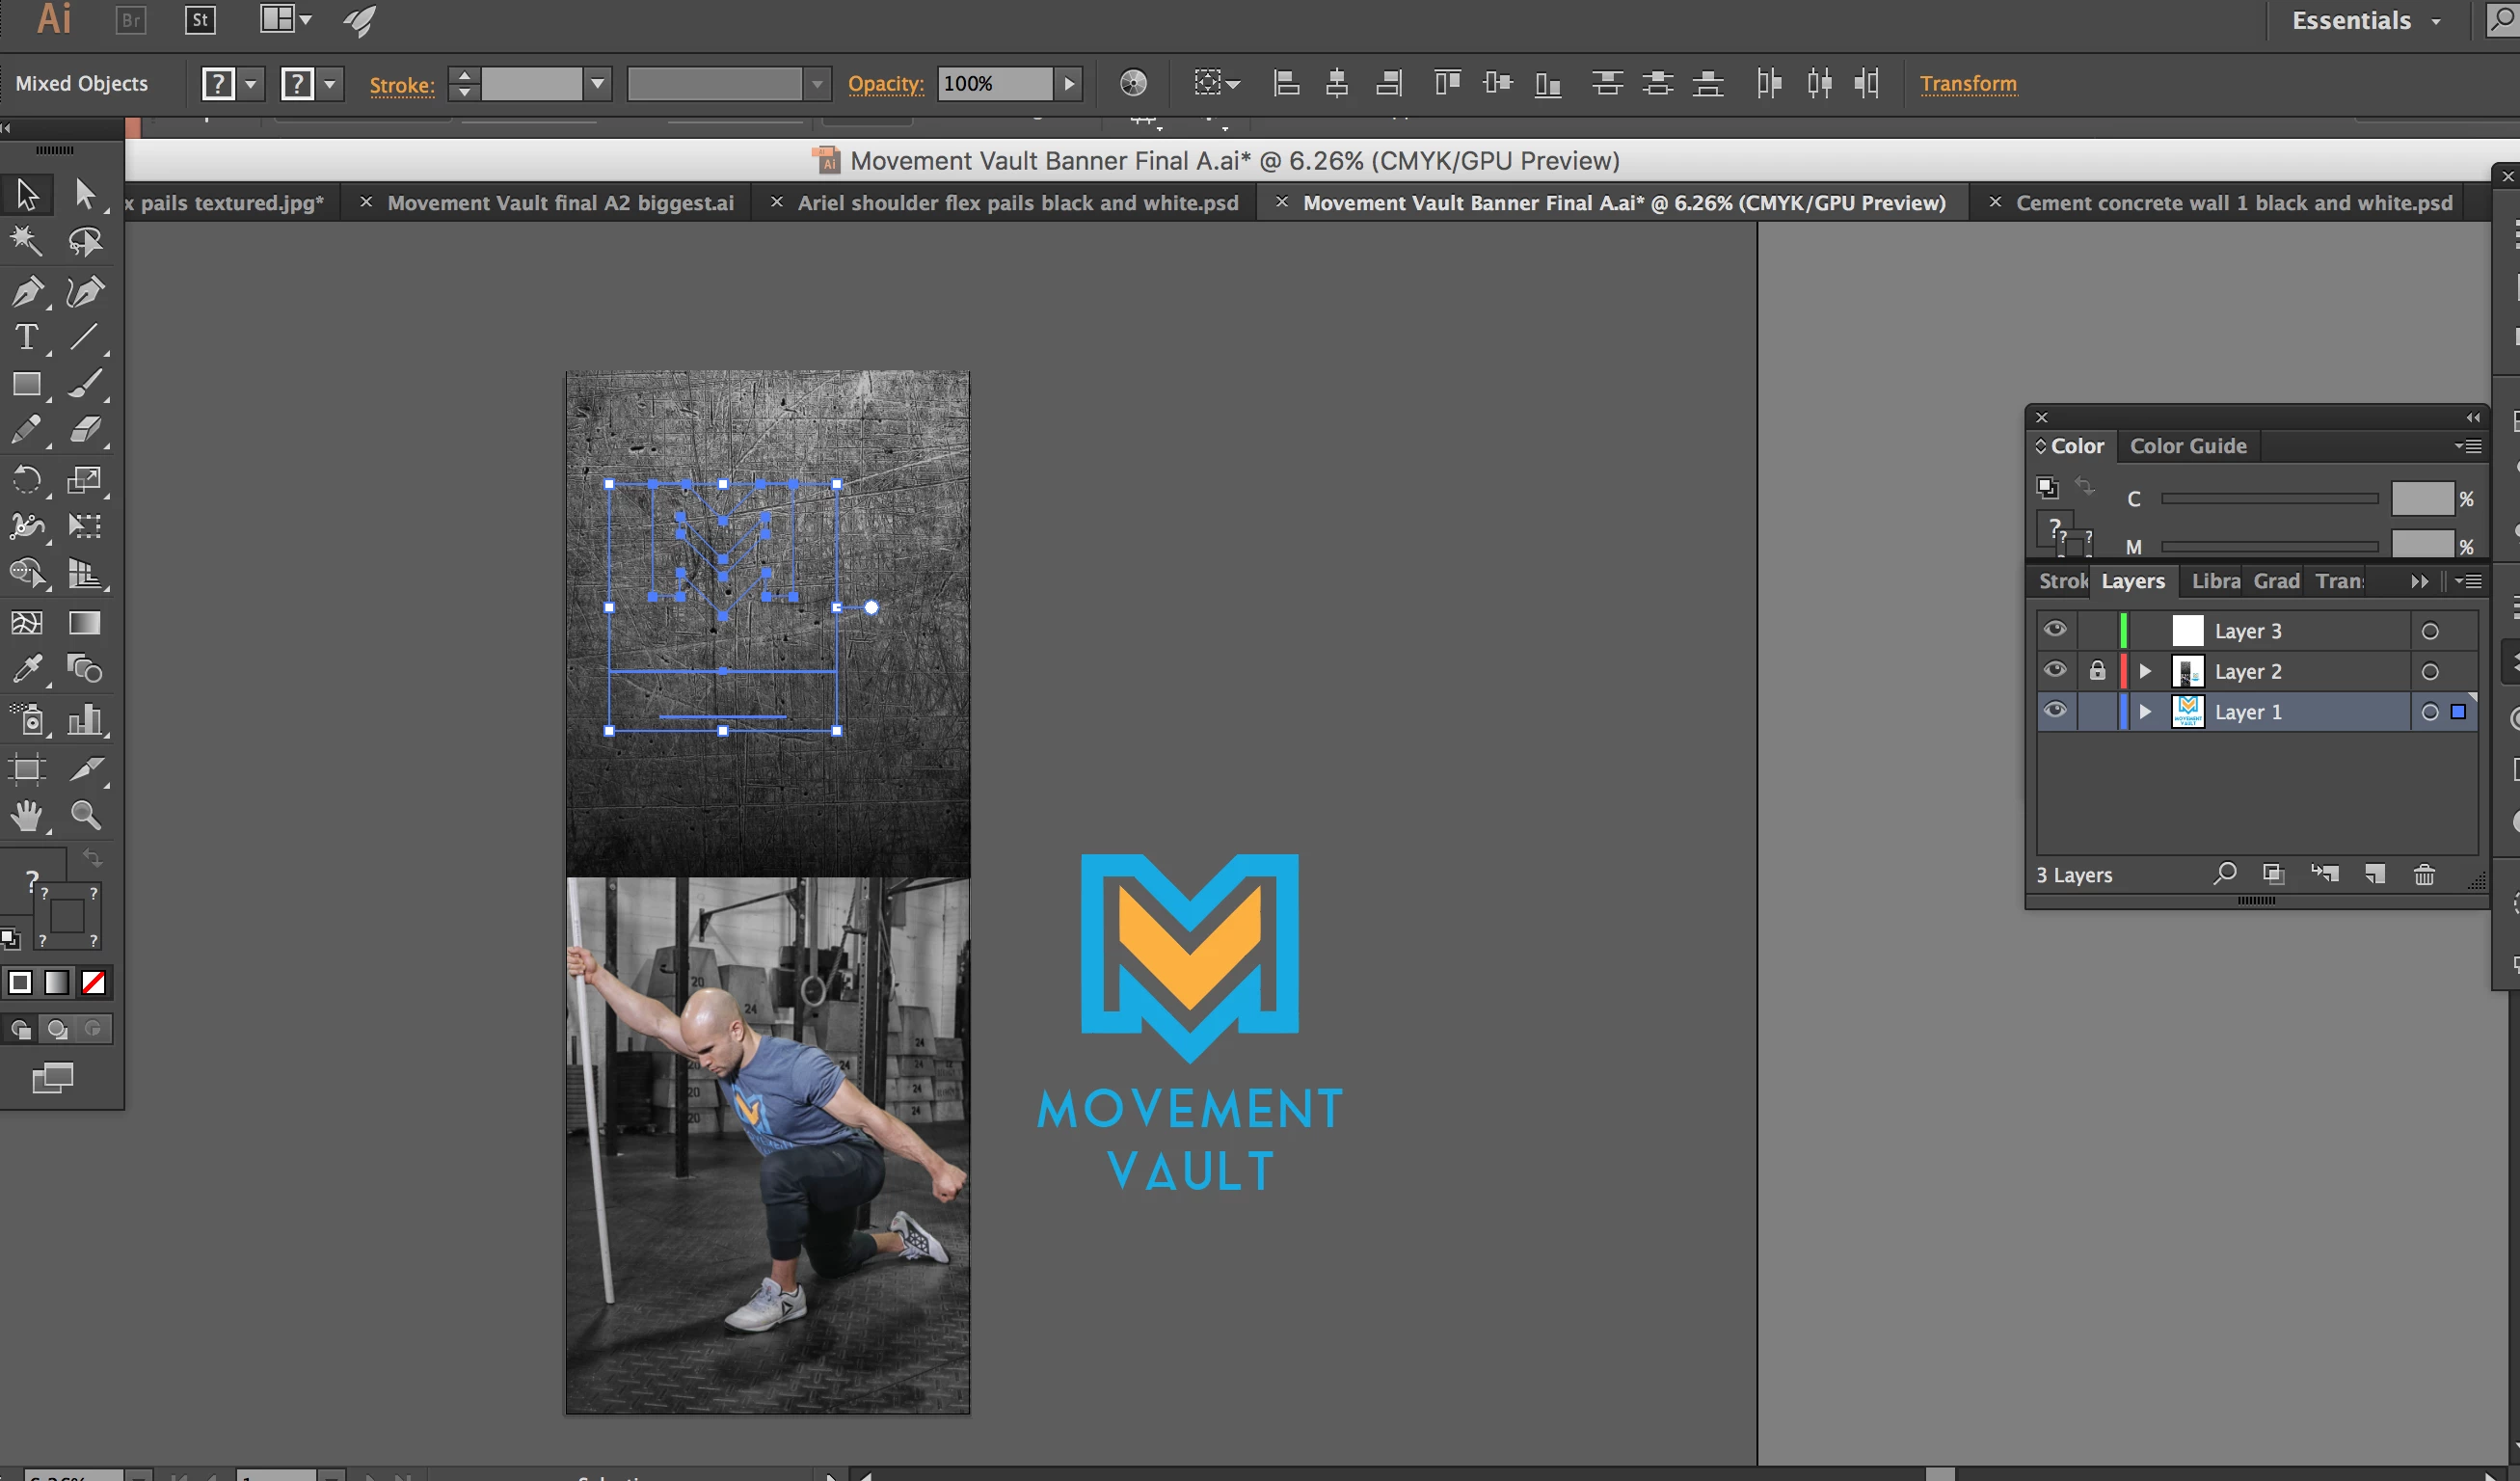The height and width of the screenshot is (1481, 2520).
Task: Switch to the Color Guide tab
Action: point(2187,446)
